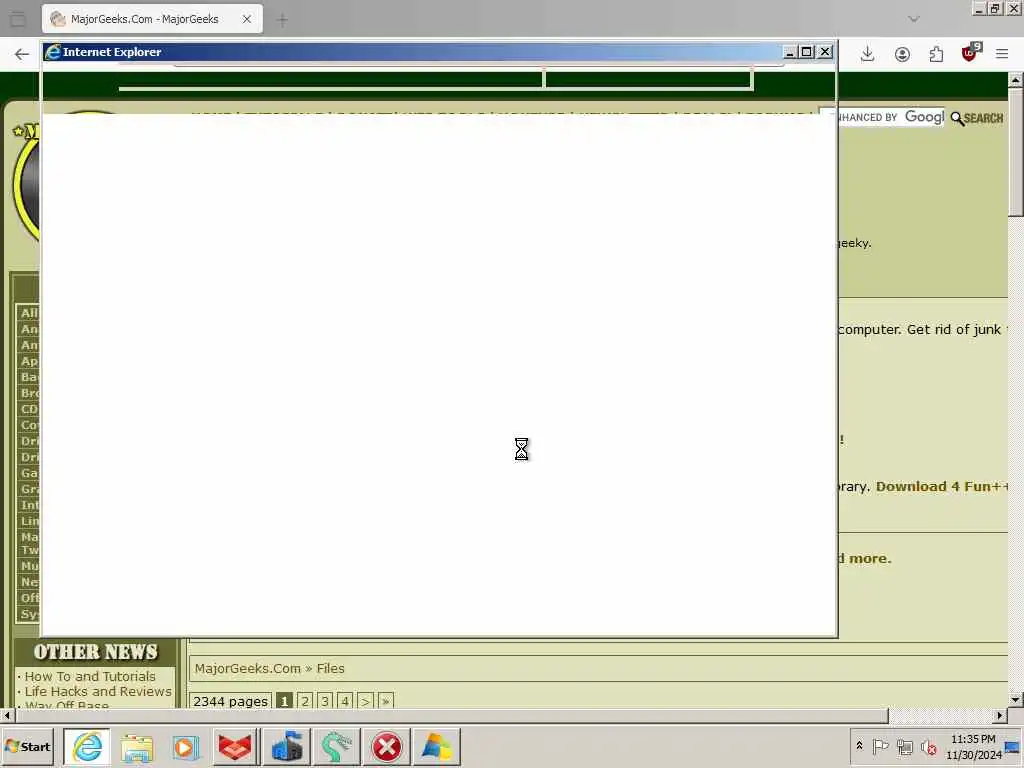The height and width of the screenshot is (768, 1024).
Task: Click the colorful Windows flag taskbar icon
Action: pos(436,746)
